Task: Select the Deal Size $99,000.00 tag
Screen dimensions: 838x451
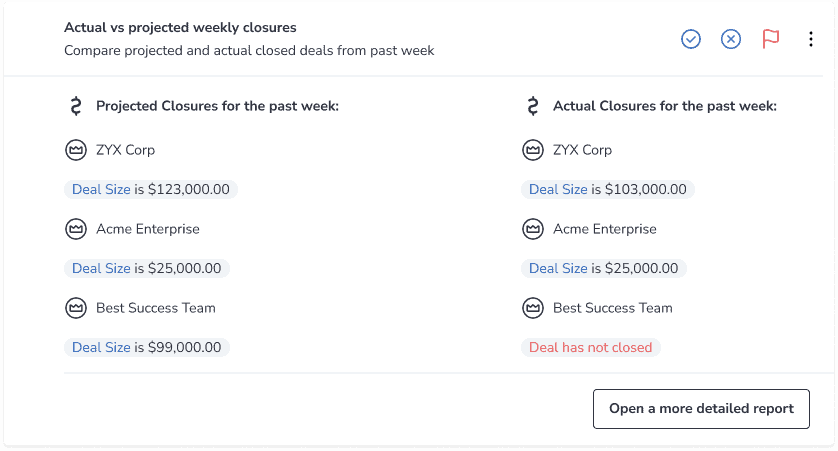Action: [x=147, y=347]
